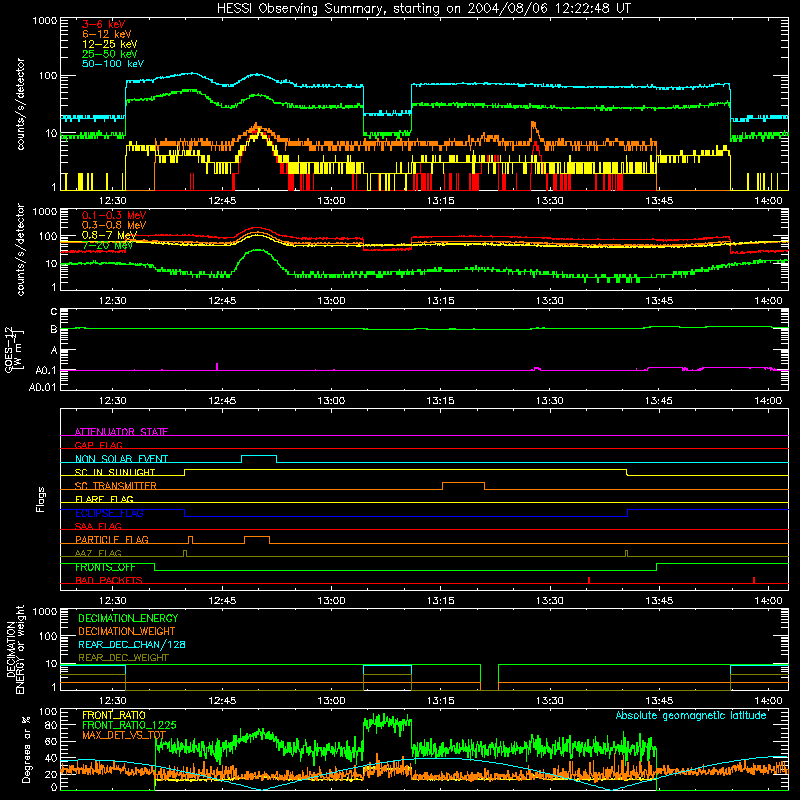Click the 12:45 tick label under the keV panel

point(222,201)
